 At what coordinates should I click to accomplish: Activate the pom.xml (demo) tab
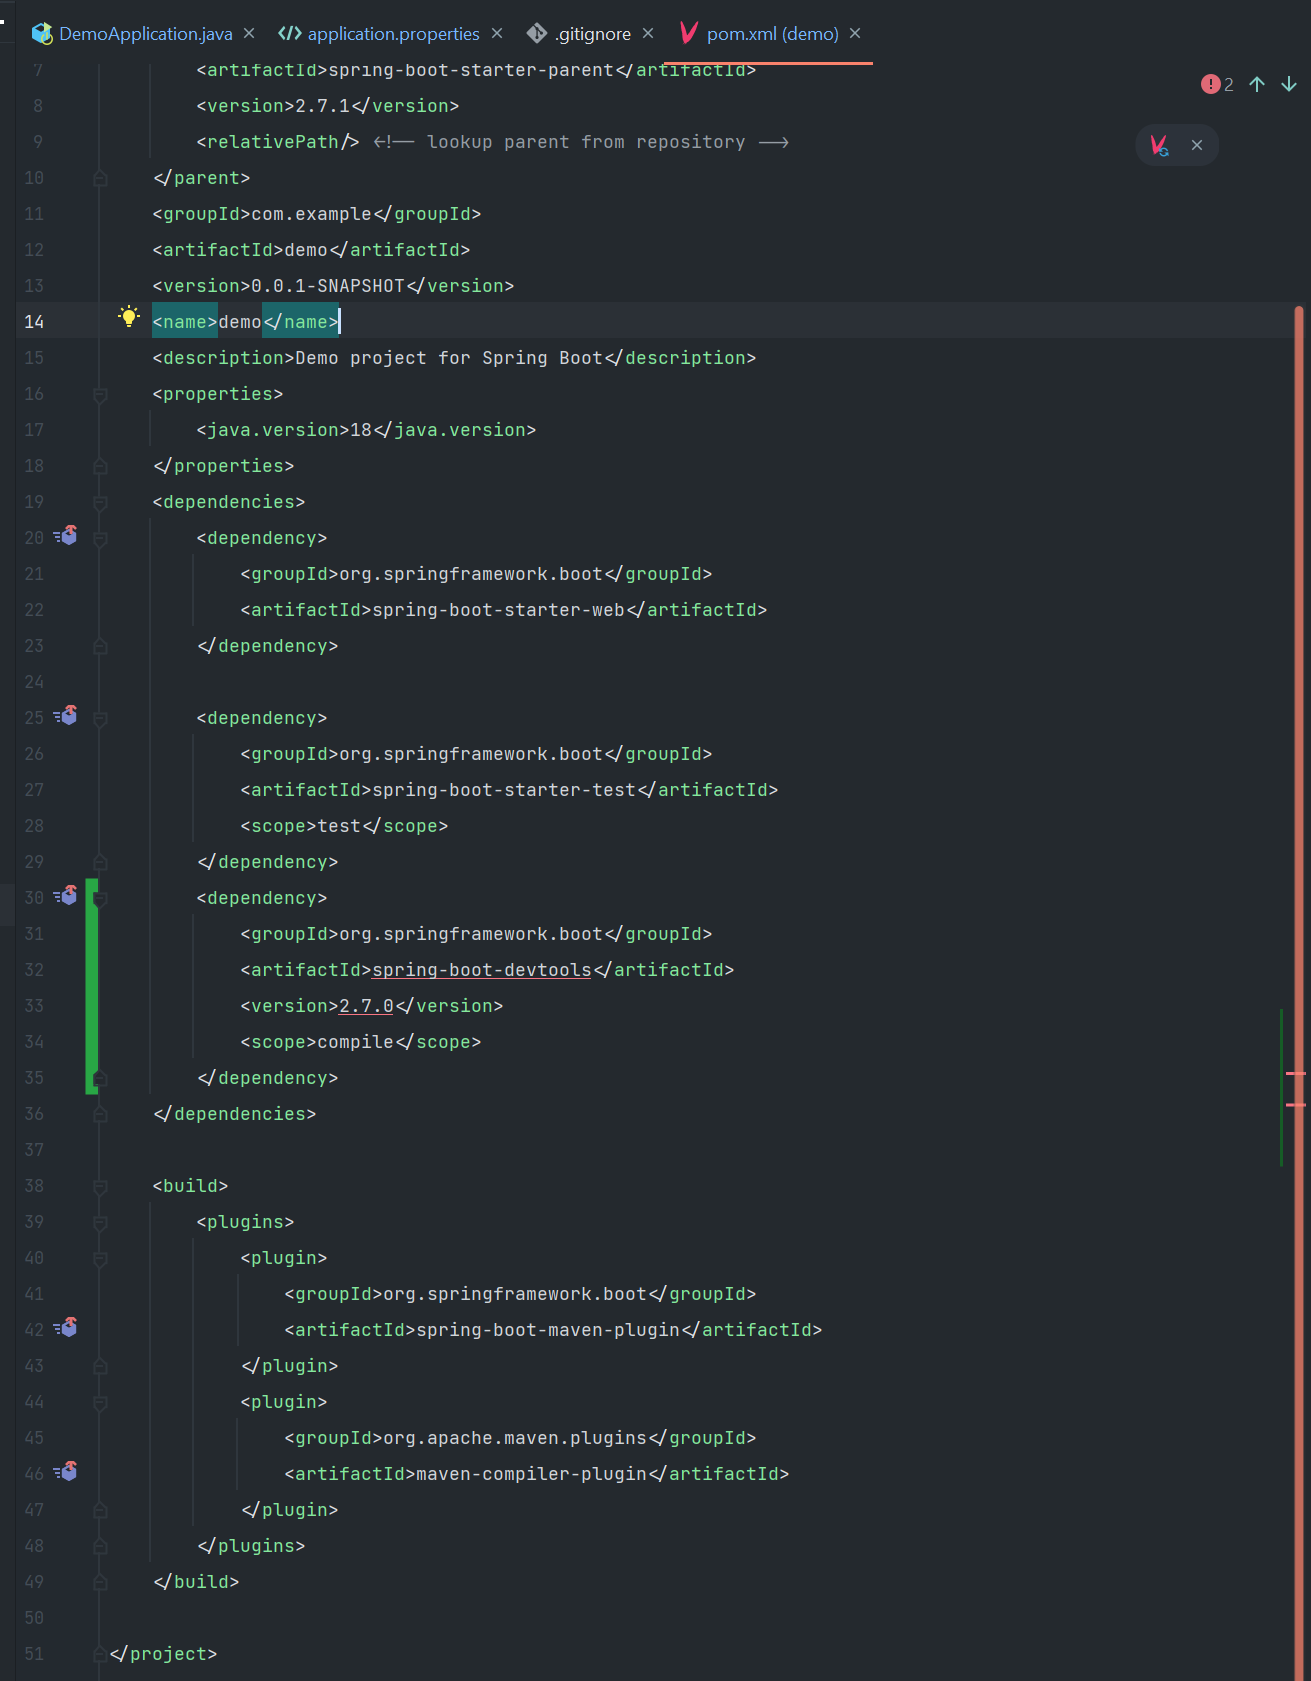[773, 34]
